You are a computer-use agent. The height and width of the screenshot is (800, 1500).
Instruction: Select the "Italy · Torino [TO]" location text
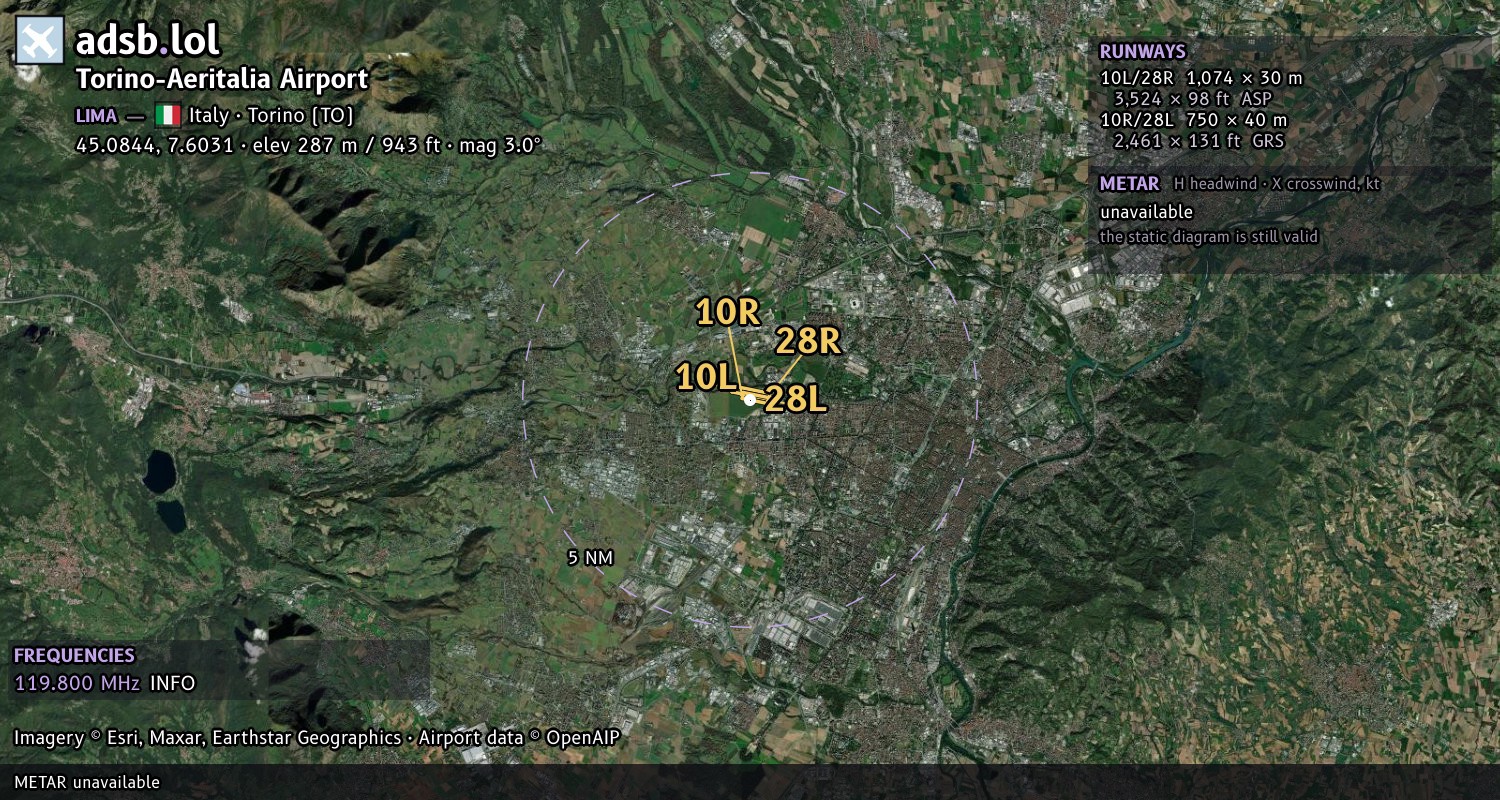pos(271,115)
